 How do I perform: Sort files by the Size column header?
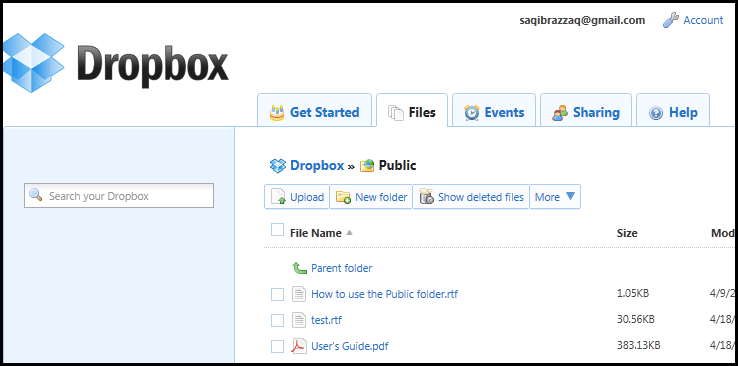pyautogui.click(x=627, y=233)
